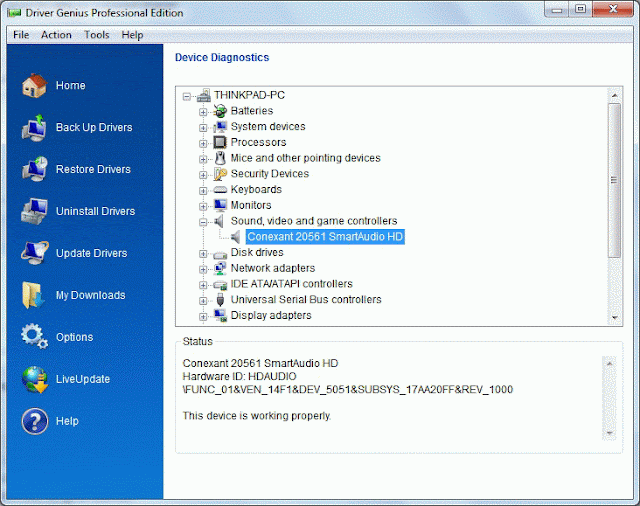Open LiveUpdate sidebar label
Screen dimensions: 640x506
[83, 379]
